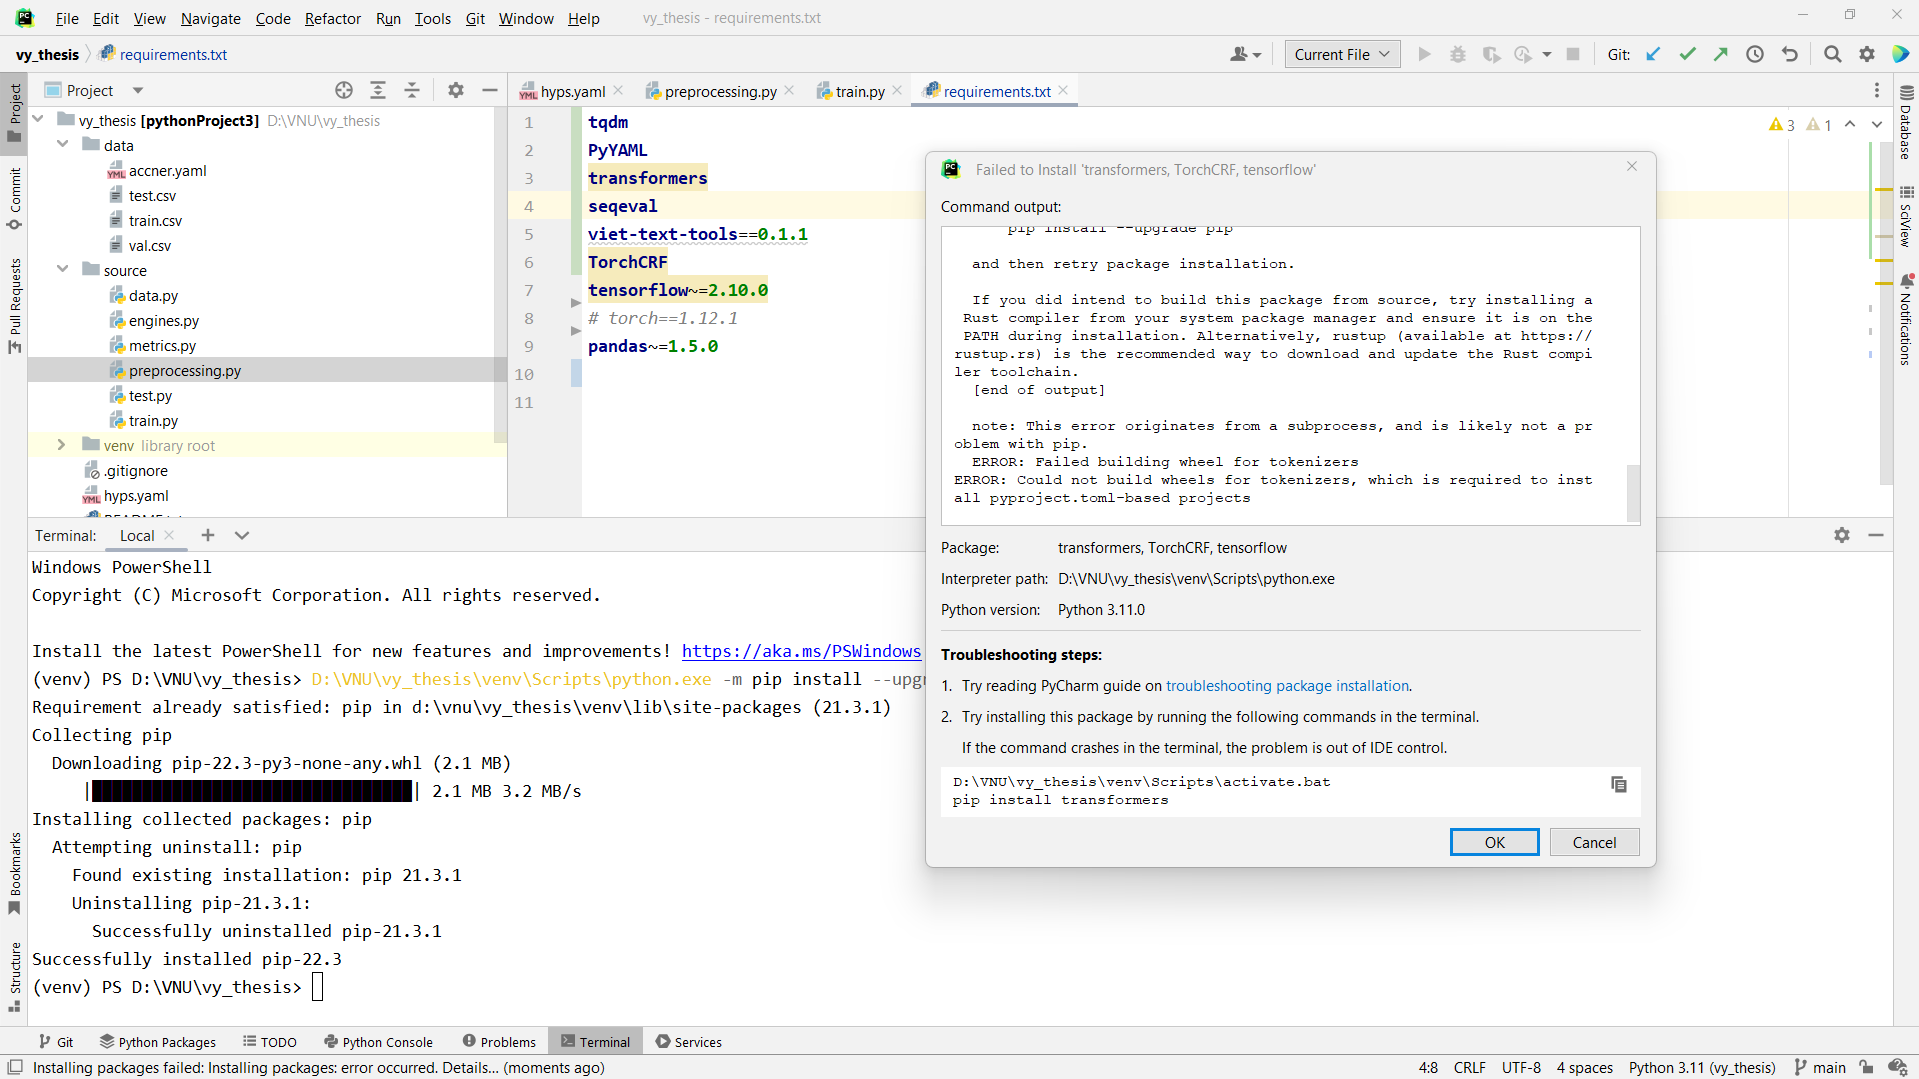
Task: Update project with the blue Git pull arrow
Action: (x=1654, y=54)
